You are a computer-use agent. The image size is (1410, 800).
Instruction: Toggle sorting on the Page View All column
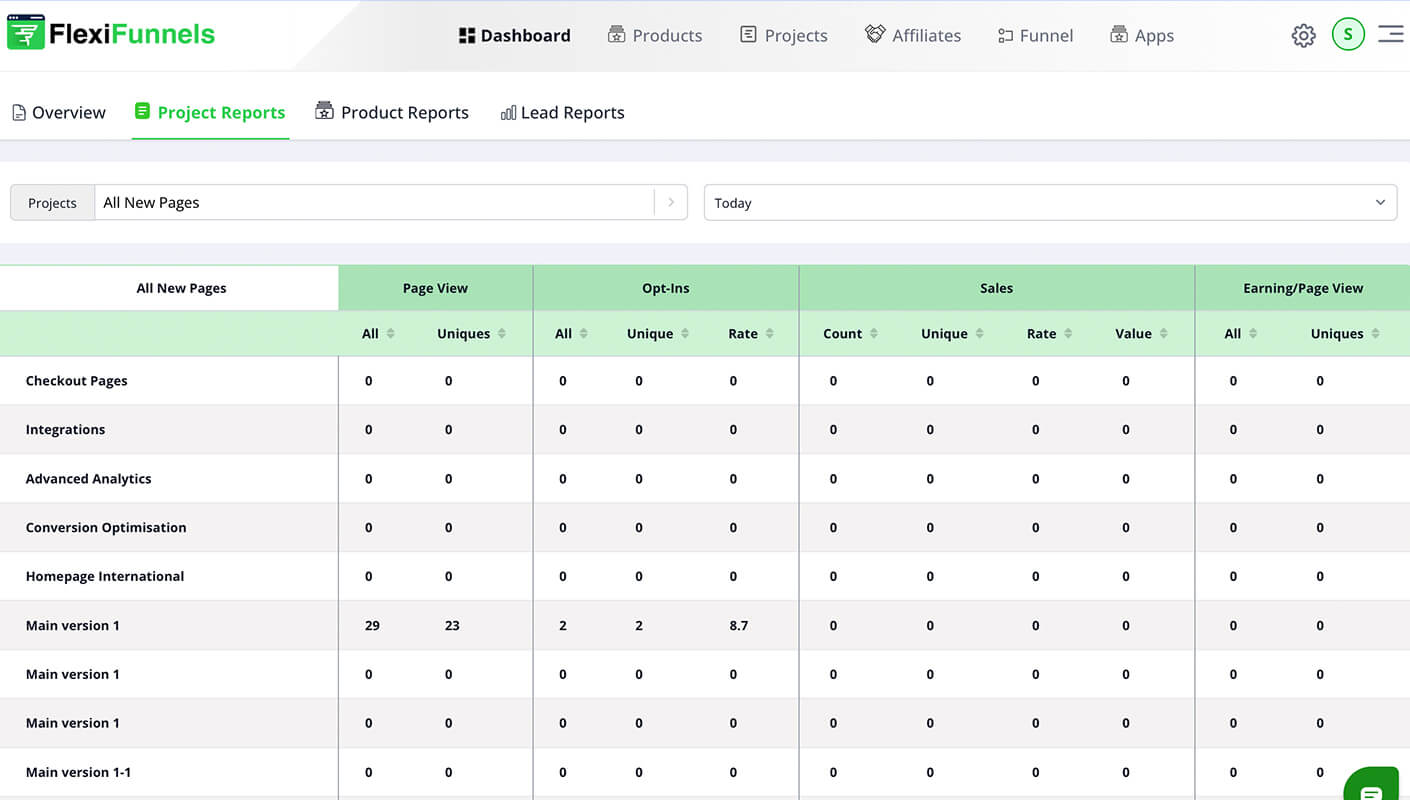click(x=389, y=333)
